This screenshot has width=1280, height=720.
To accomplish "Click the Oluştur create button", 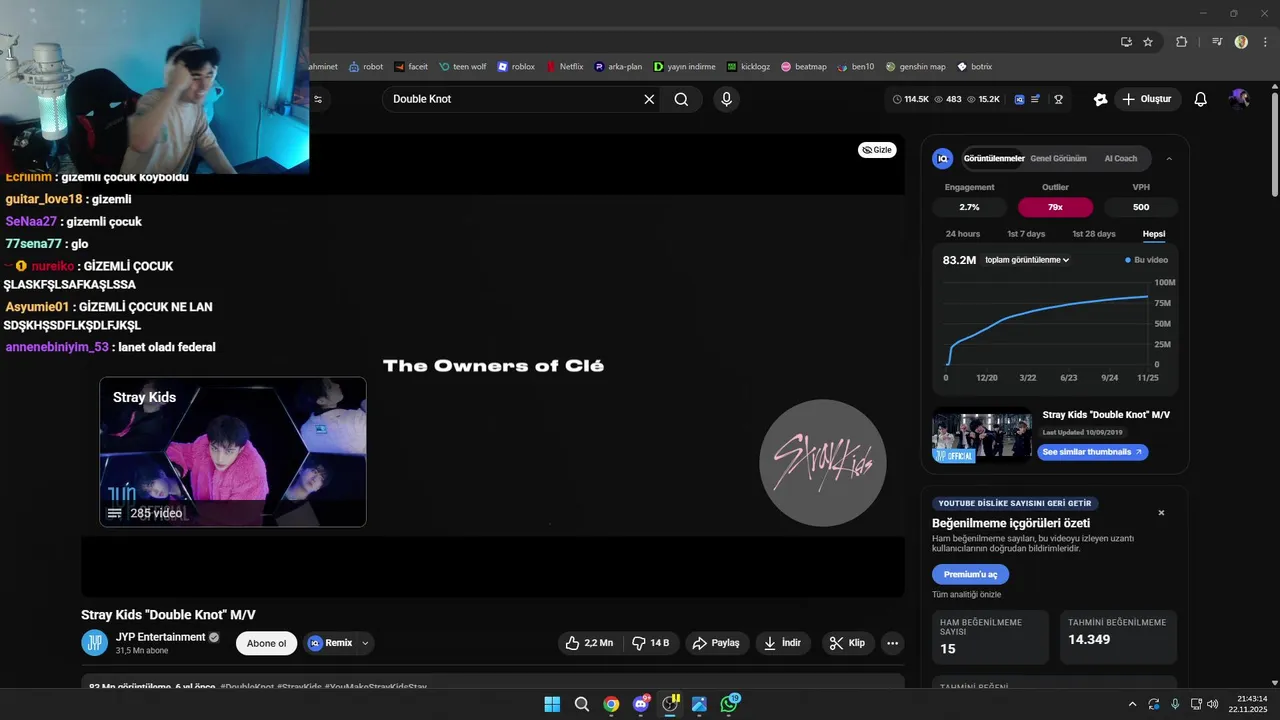I will (1147, 99).
